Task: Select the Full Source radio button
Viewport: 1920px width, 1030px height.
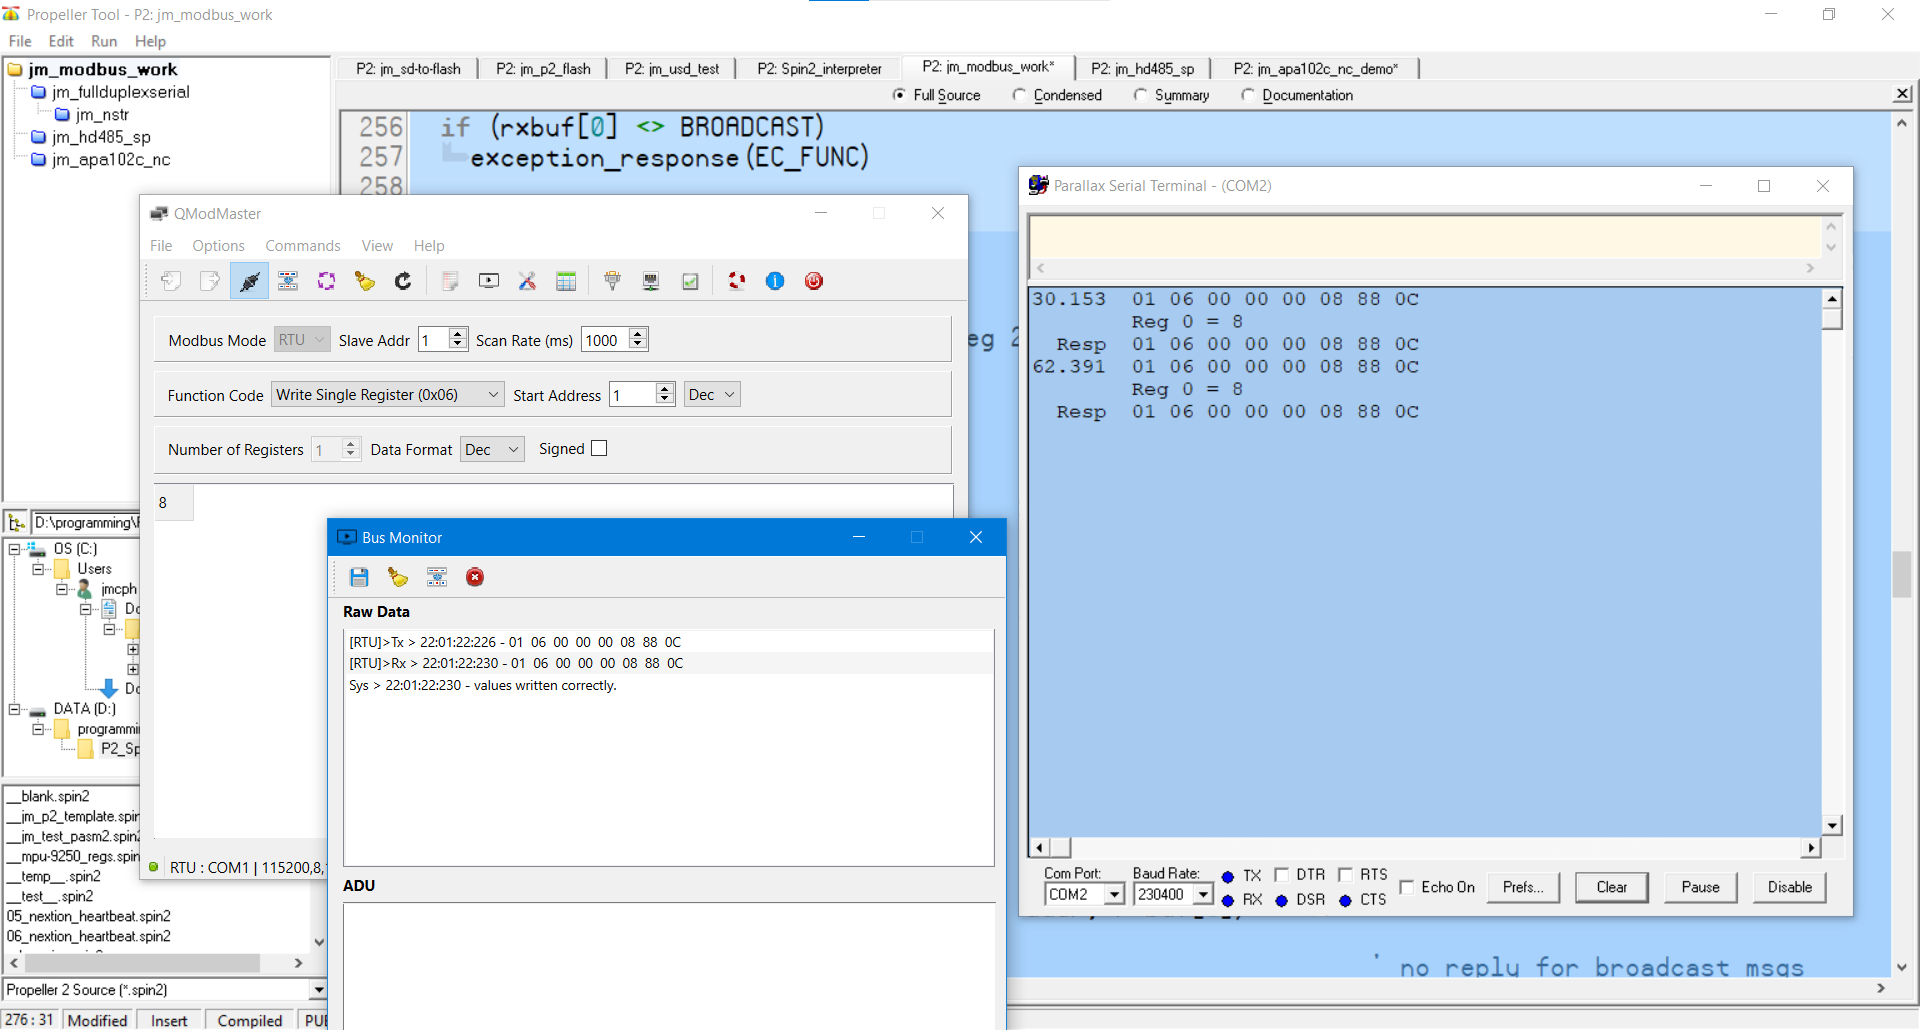Action: [x=899, y=95]
